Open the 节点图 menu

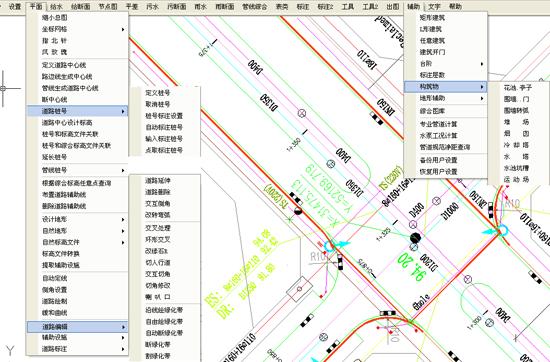click(x=108, y=6)
